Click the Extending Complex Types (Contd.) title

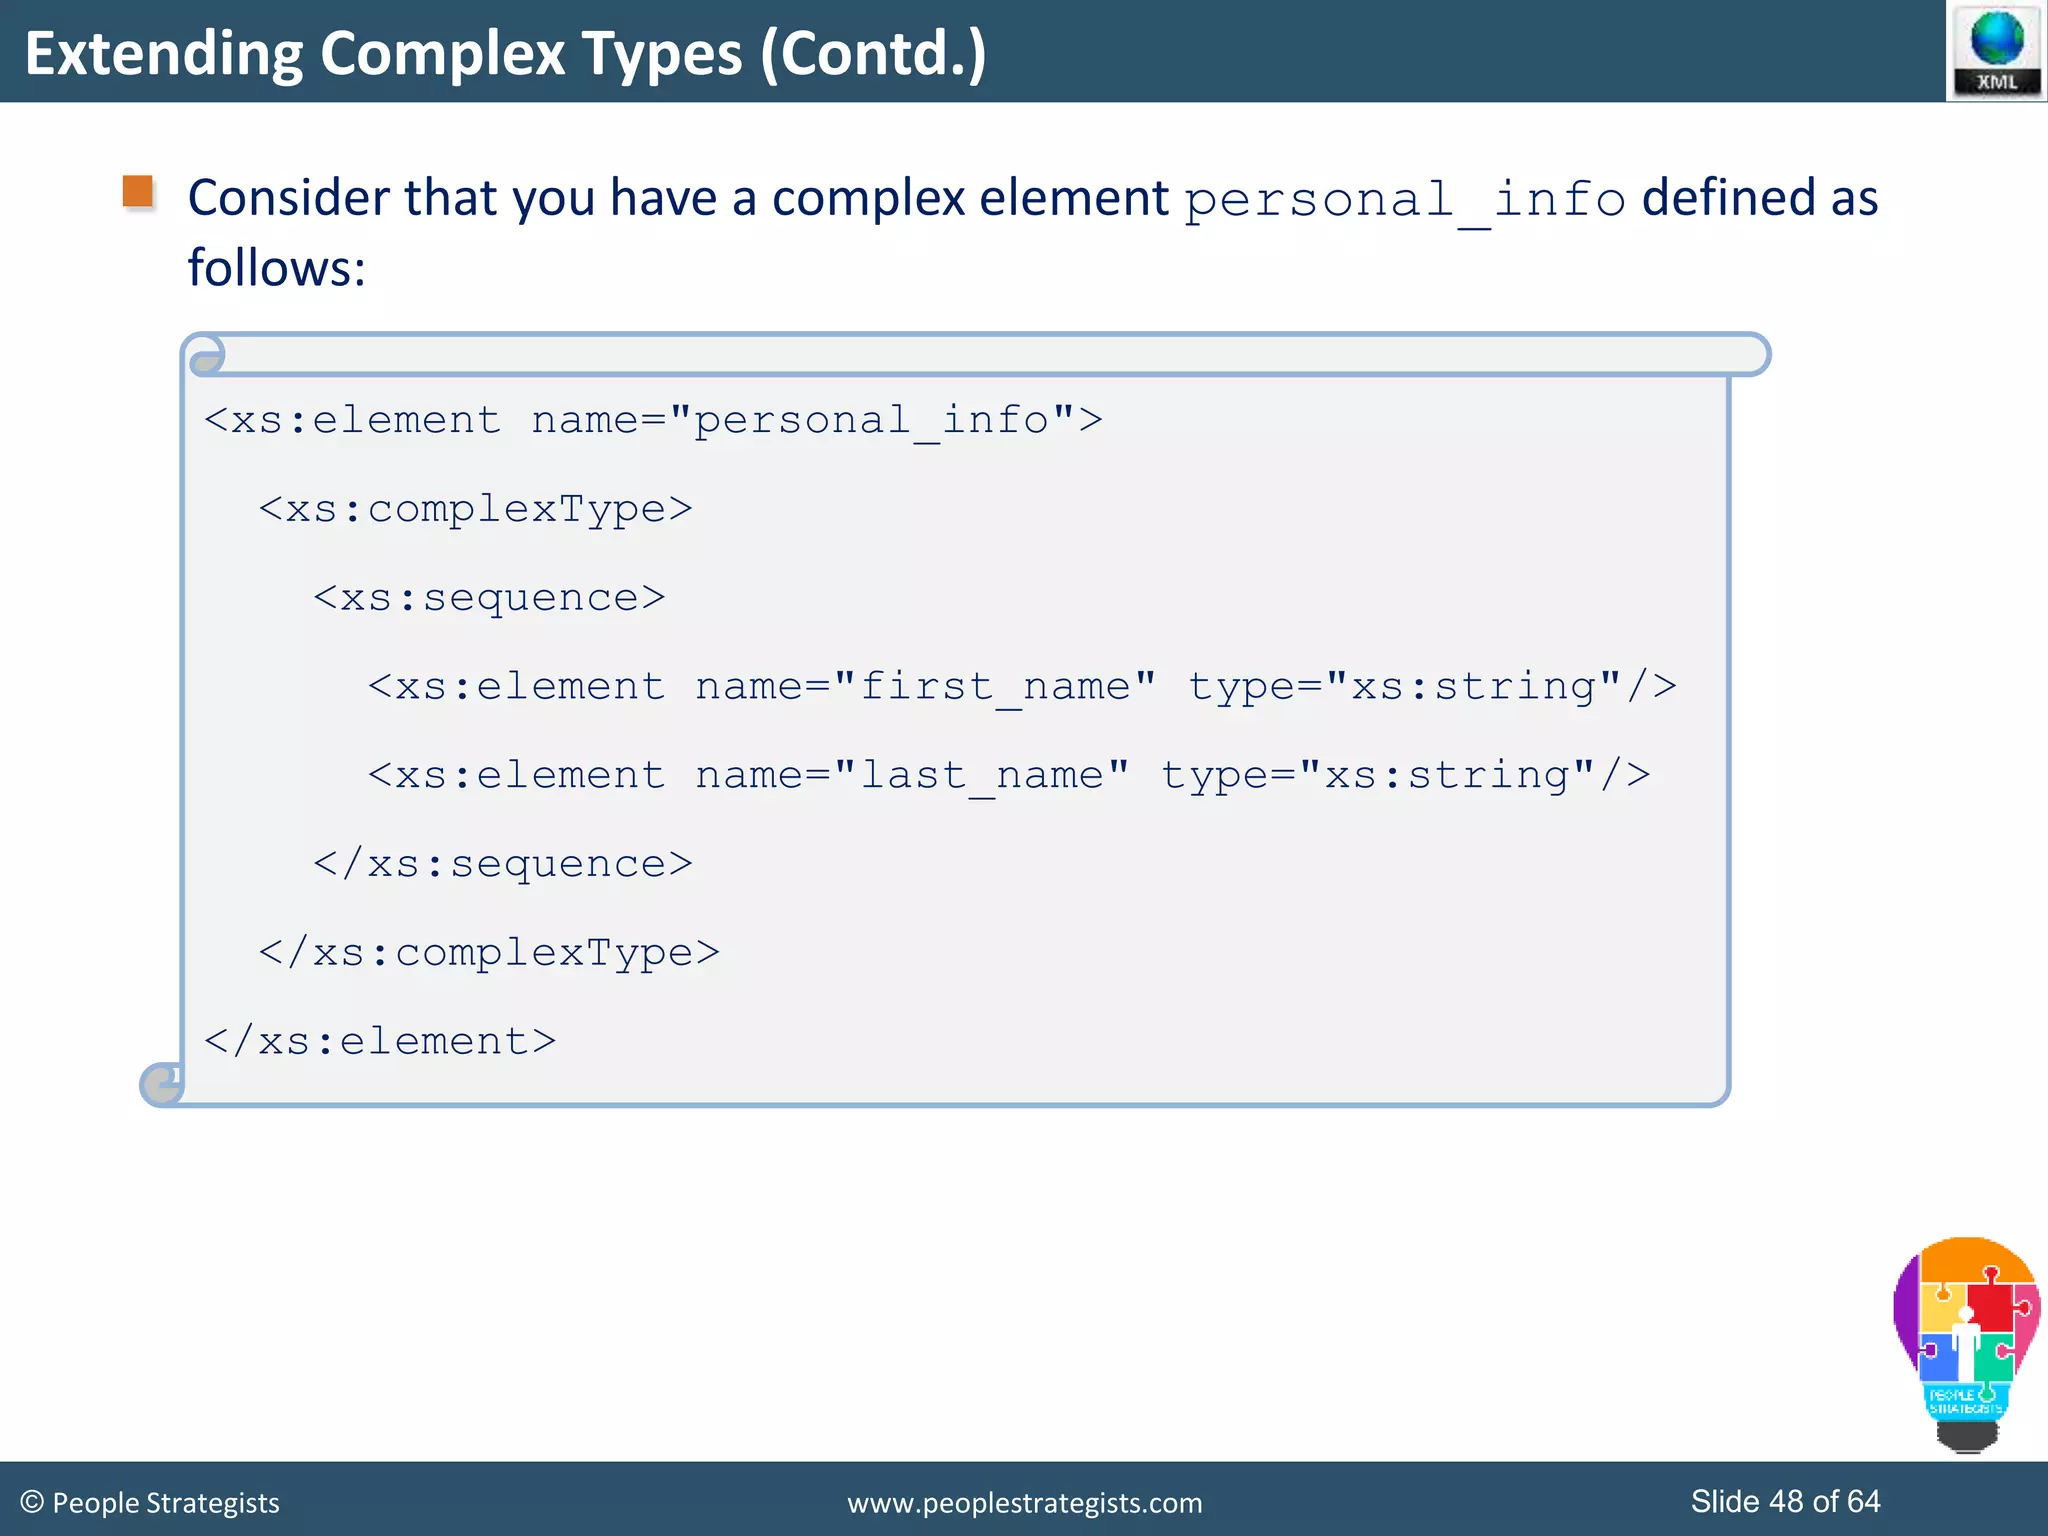tap(505, 53)
